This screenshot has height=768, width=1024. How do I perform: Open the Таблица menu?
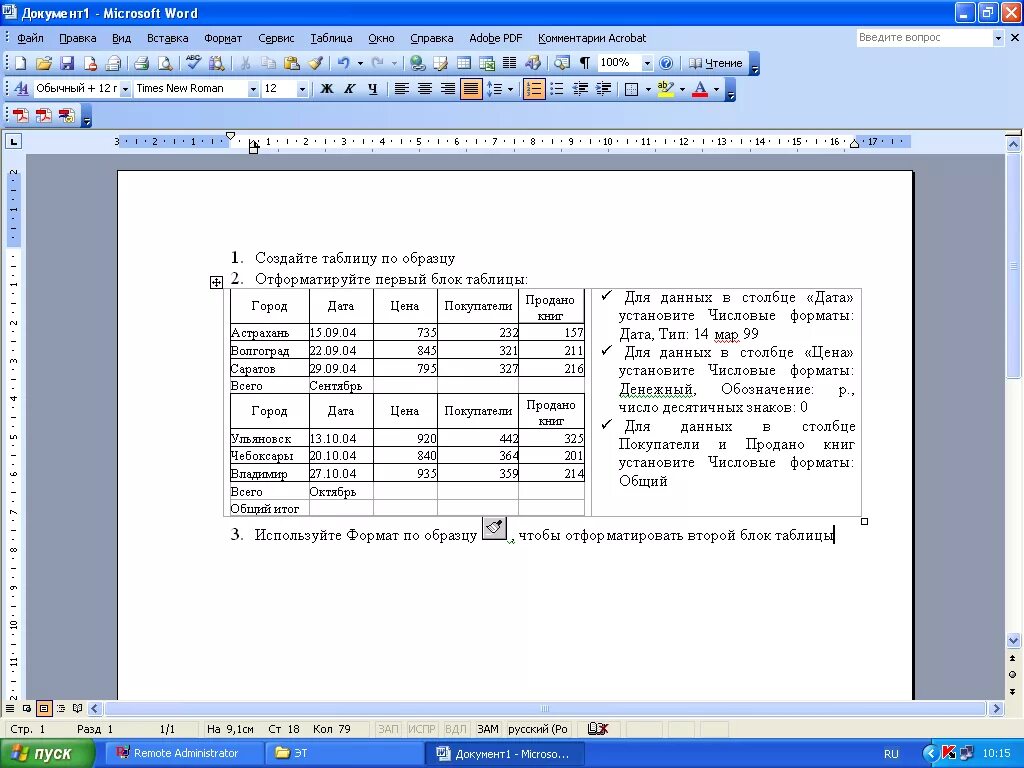(x=331, y=39)
